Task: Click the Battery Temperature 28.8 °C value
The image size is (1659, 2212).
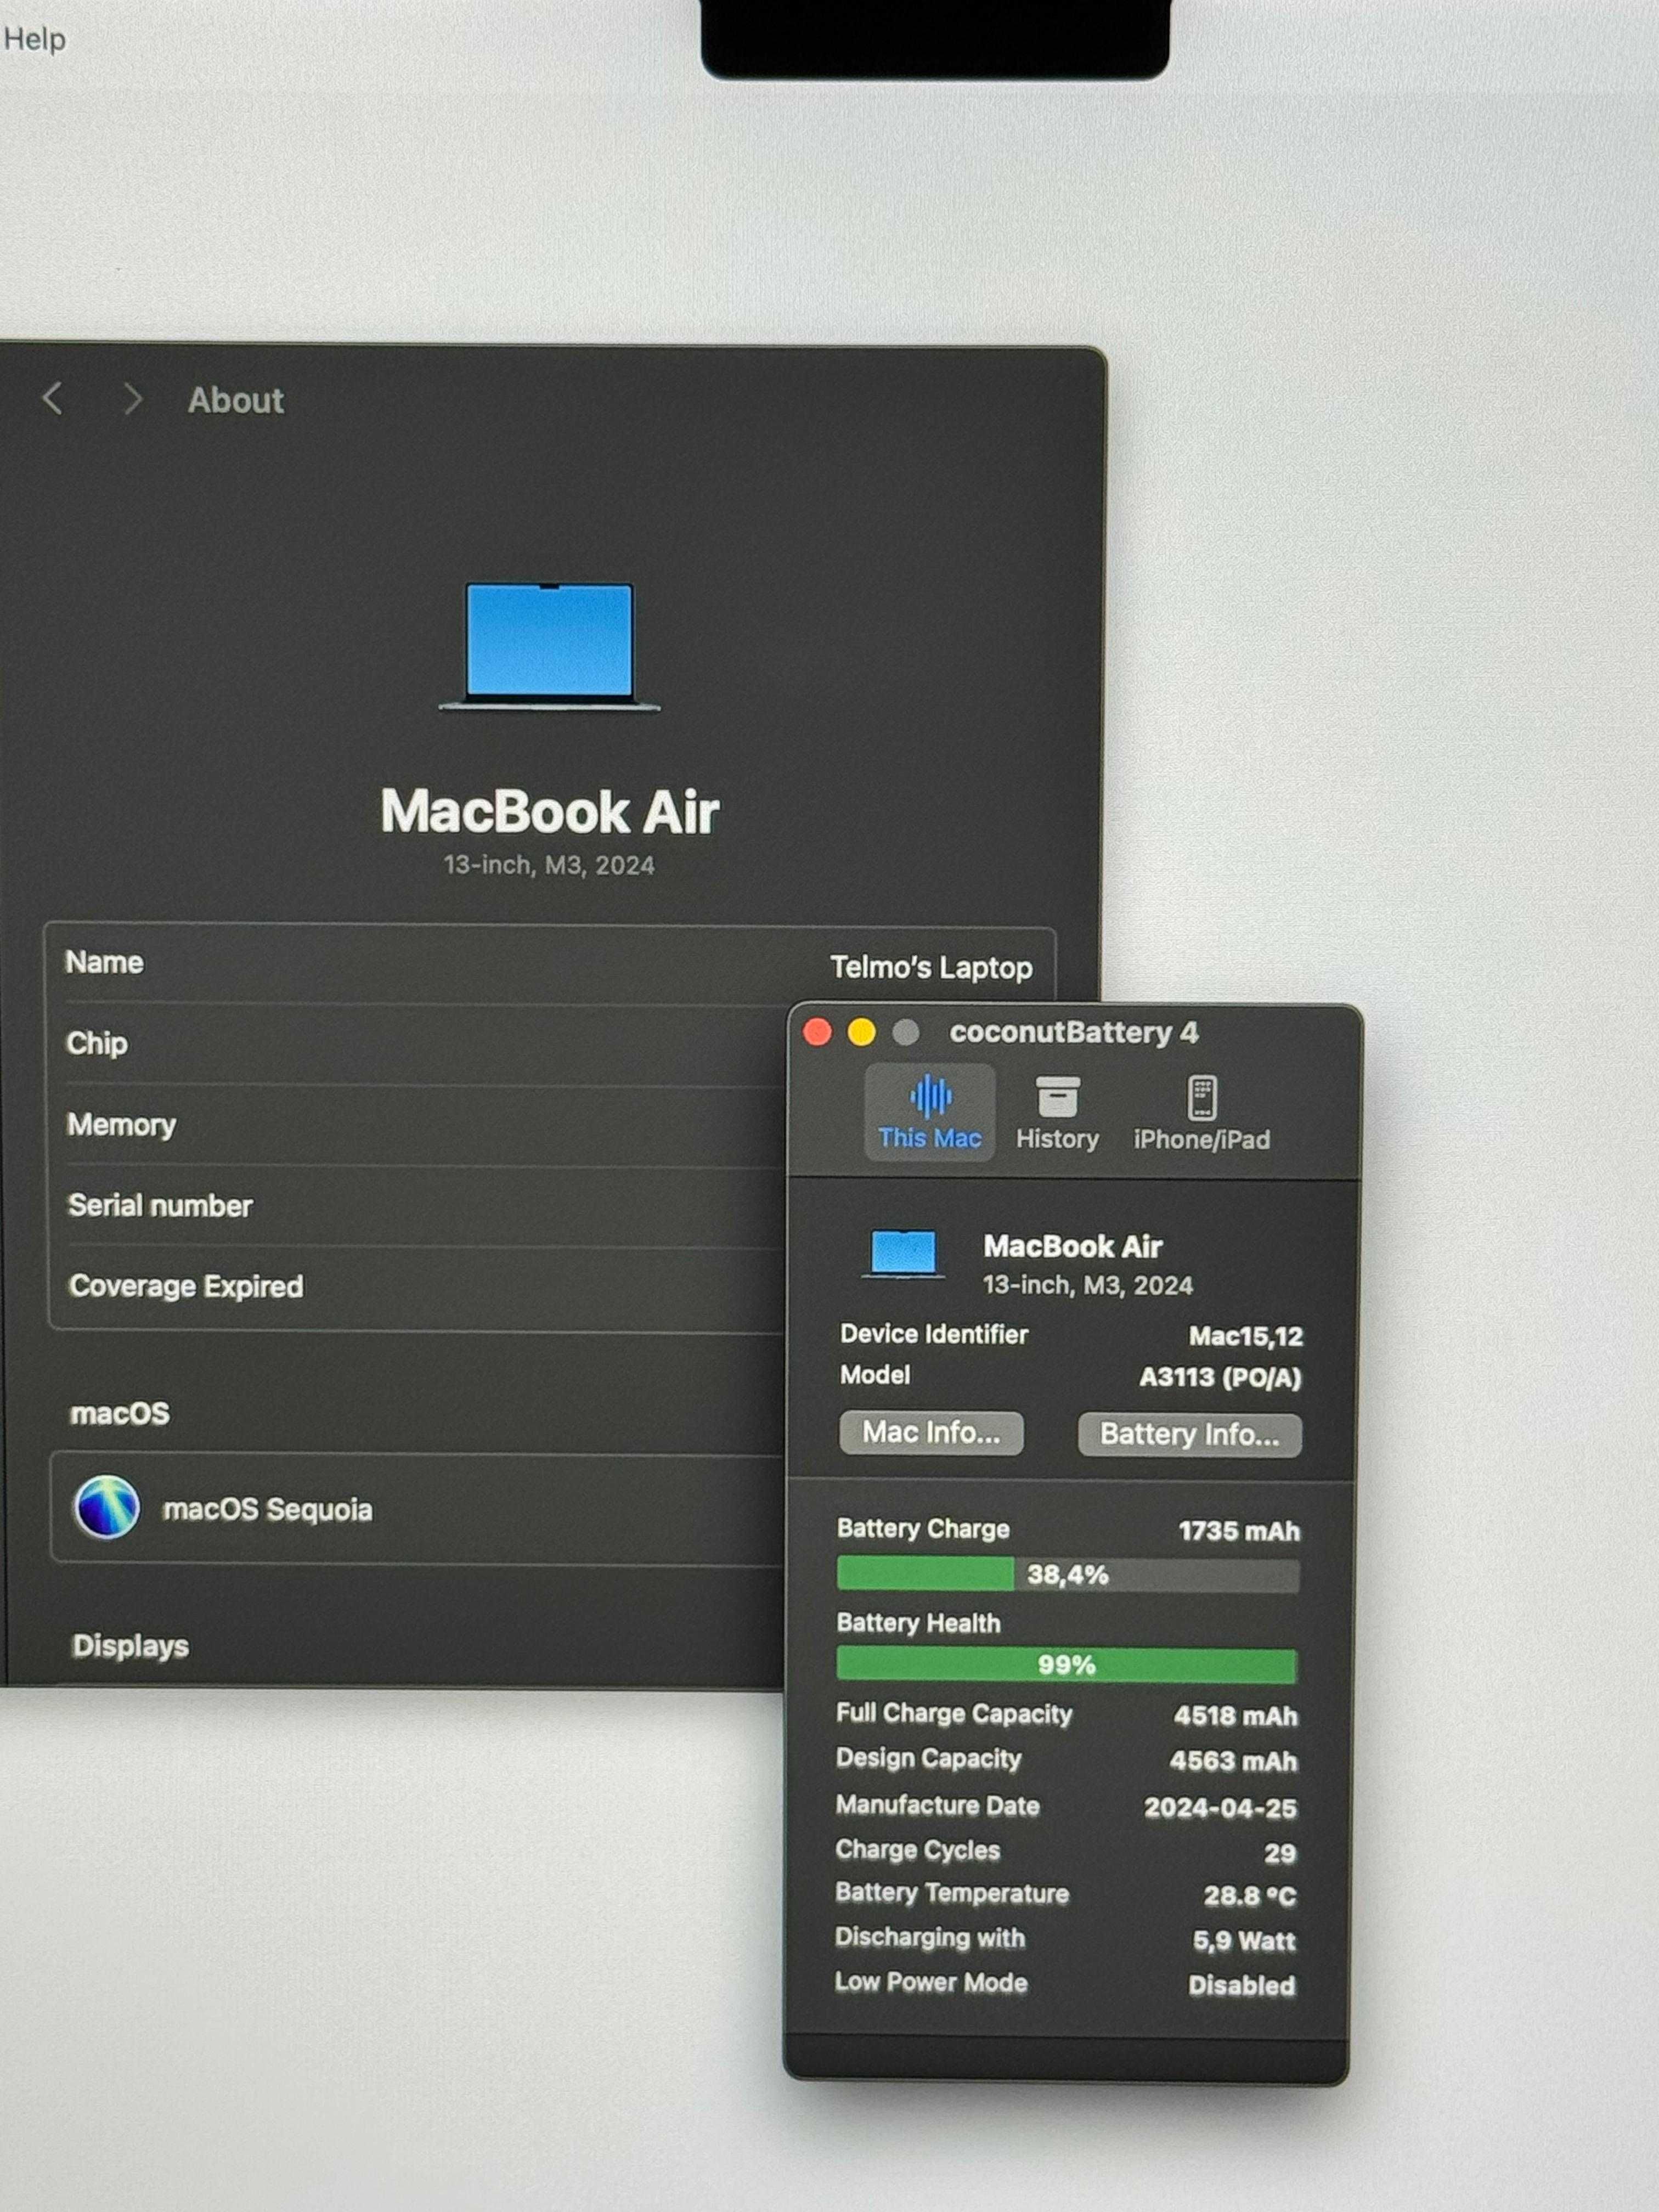Action: coord(1249,1896)
